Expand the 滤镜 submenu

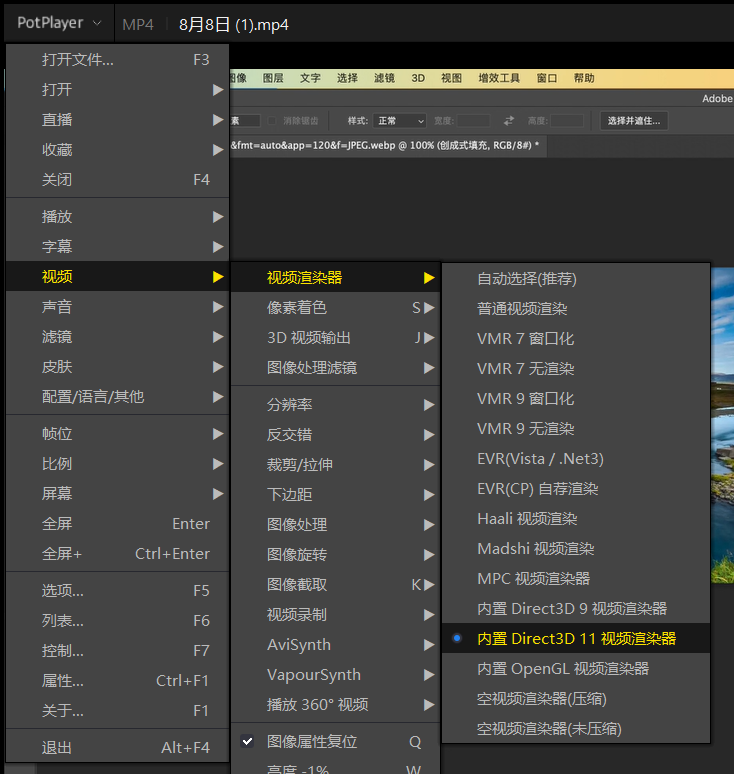[x=117, y=337]
